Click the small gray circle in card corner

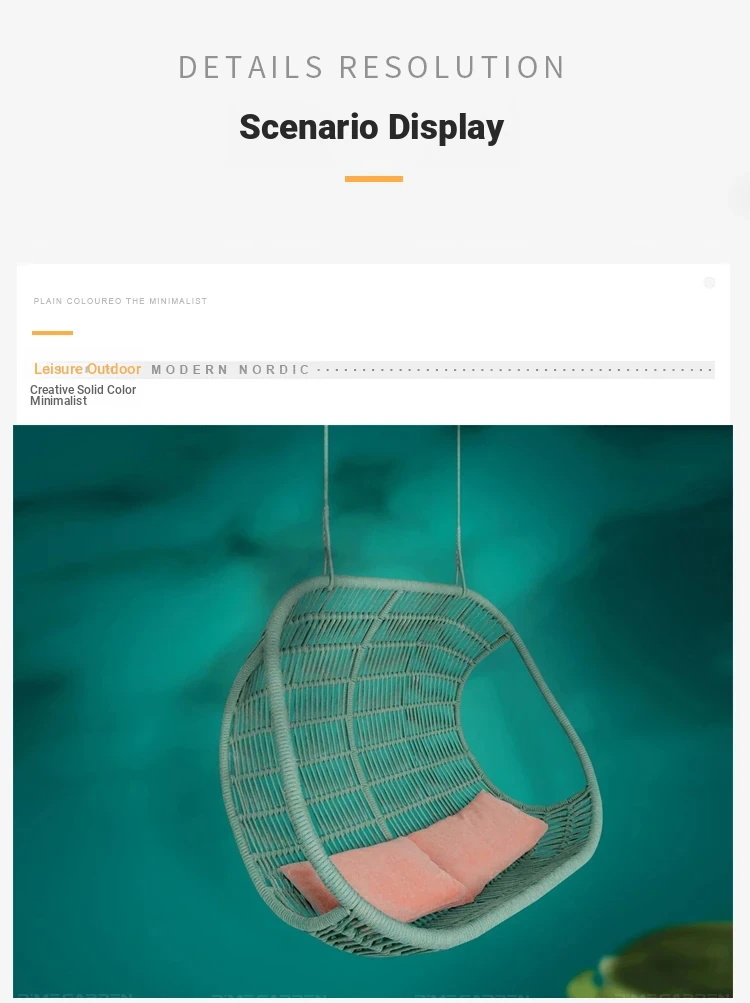709,283
